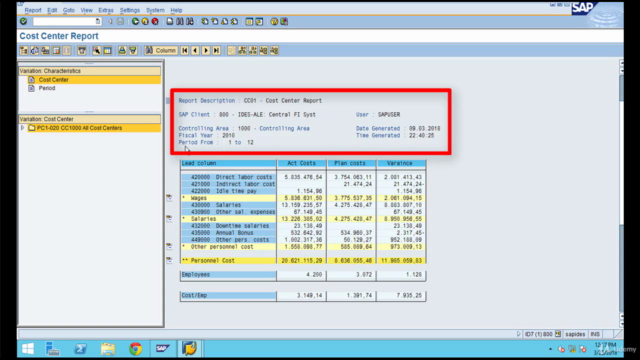Click the green Enter checkmark icon

pos(23,21)
